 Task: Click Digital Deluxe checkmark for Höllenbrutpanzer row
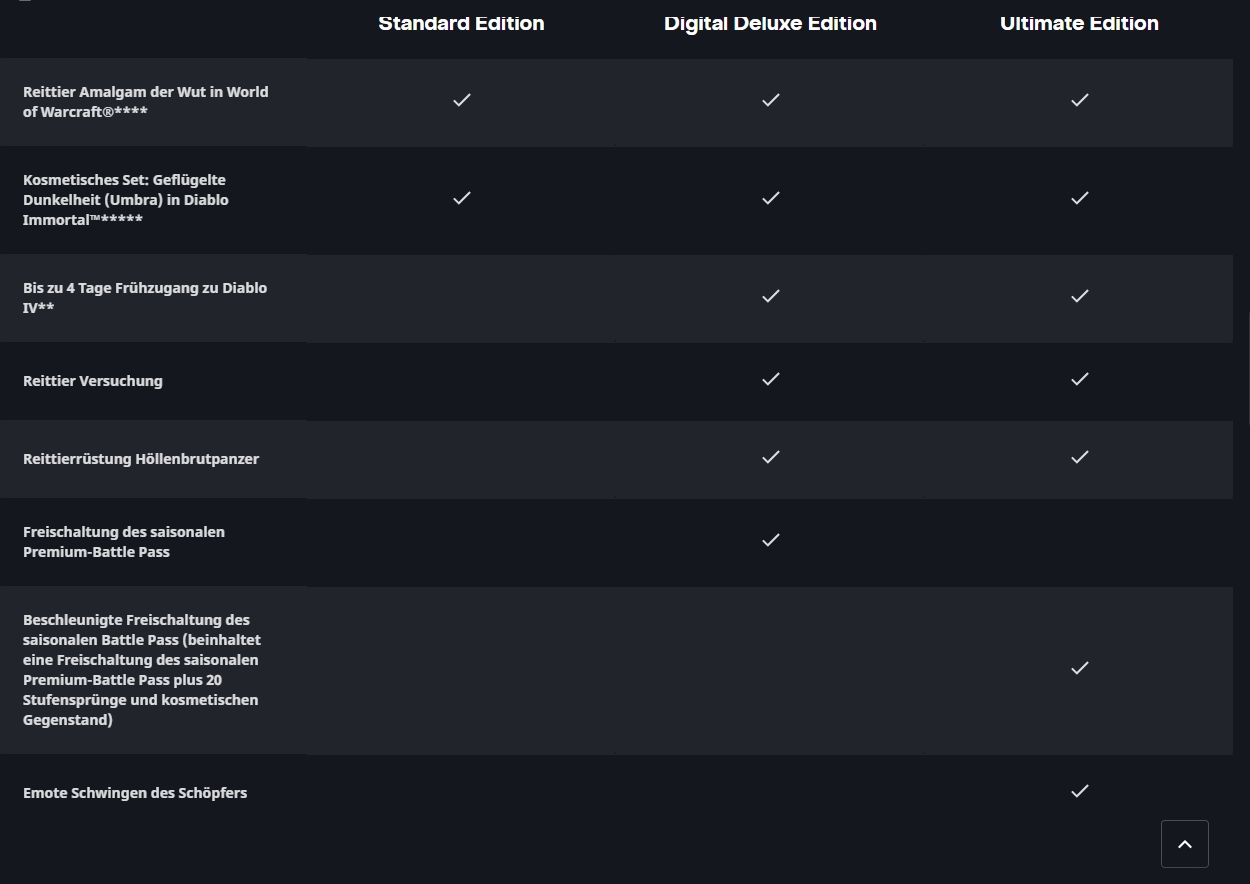[770, 457]
